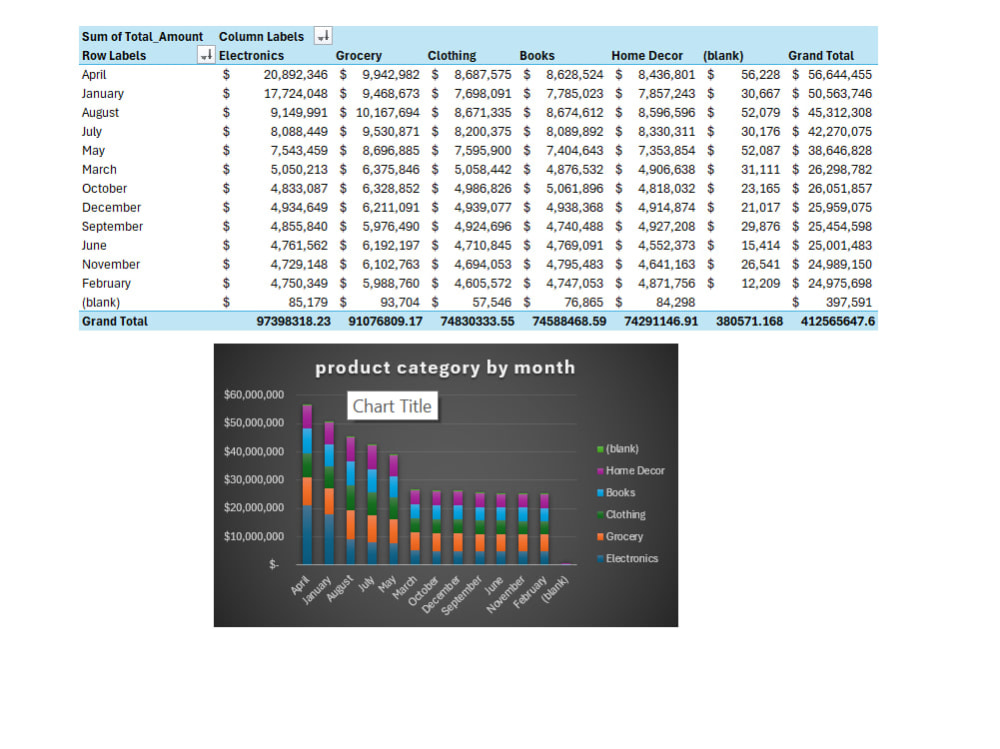Select April Electronics value 20,892,346
The height and width of the screenshot is (749, 1000).
pyautogui.click(x=295, y=75)
